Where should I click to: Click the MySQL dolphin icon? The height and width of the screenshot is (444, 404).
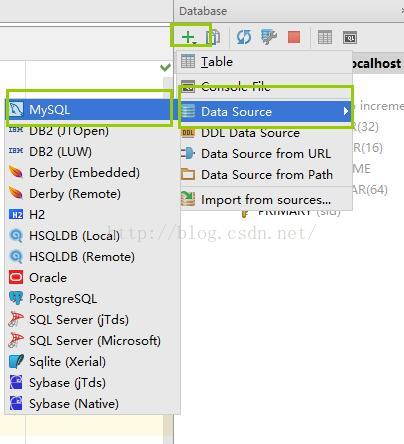16,110
